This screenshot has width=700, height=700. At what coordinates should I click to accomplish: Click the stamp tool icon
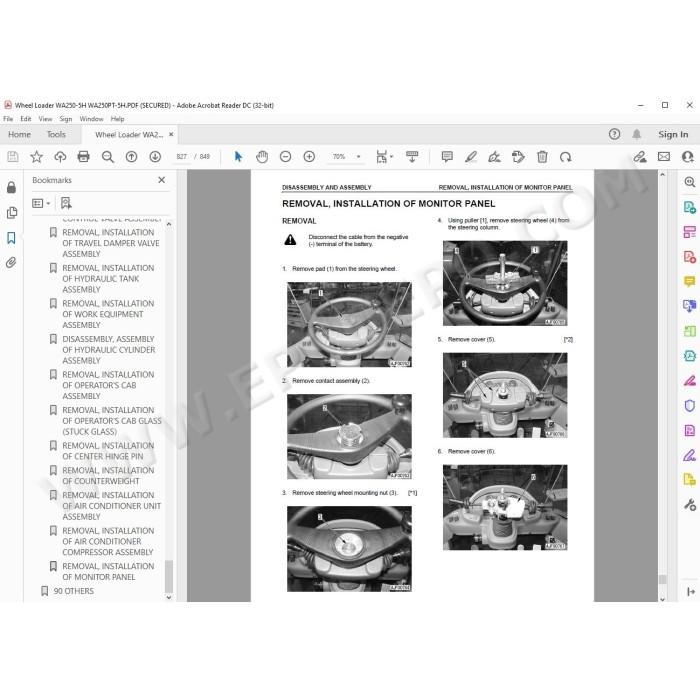(518, 157)
